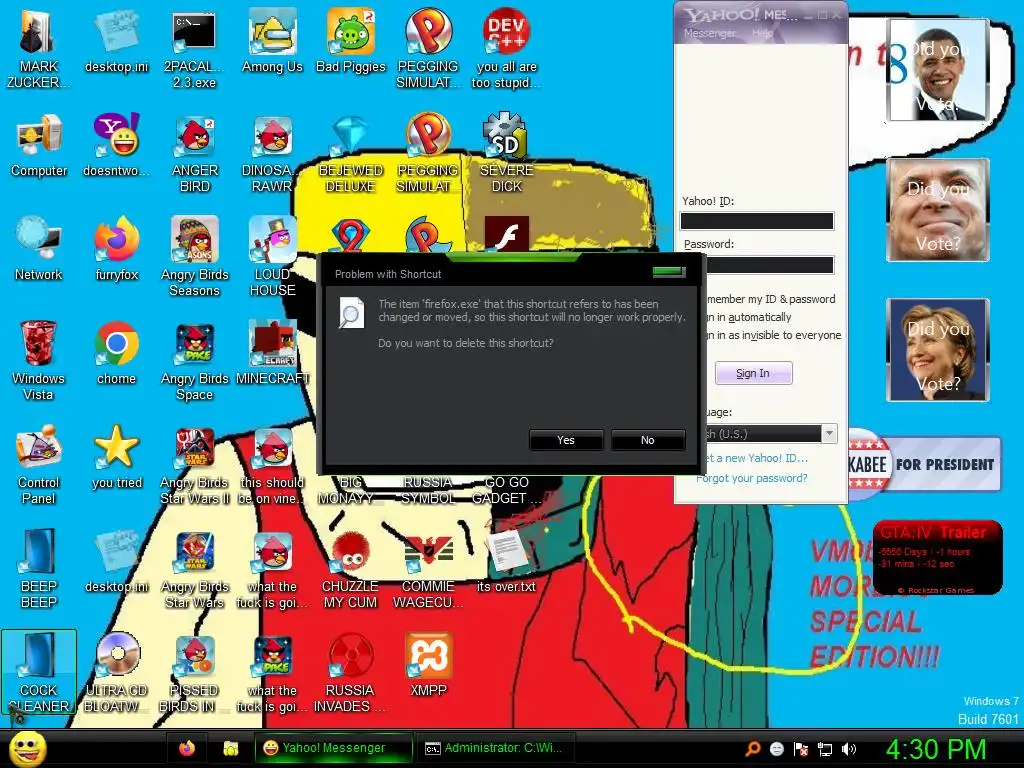The width and height of the screenshot is (1024, 768).
Task: Click the Firefox icon in the taskbar
Action: 187,748
